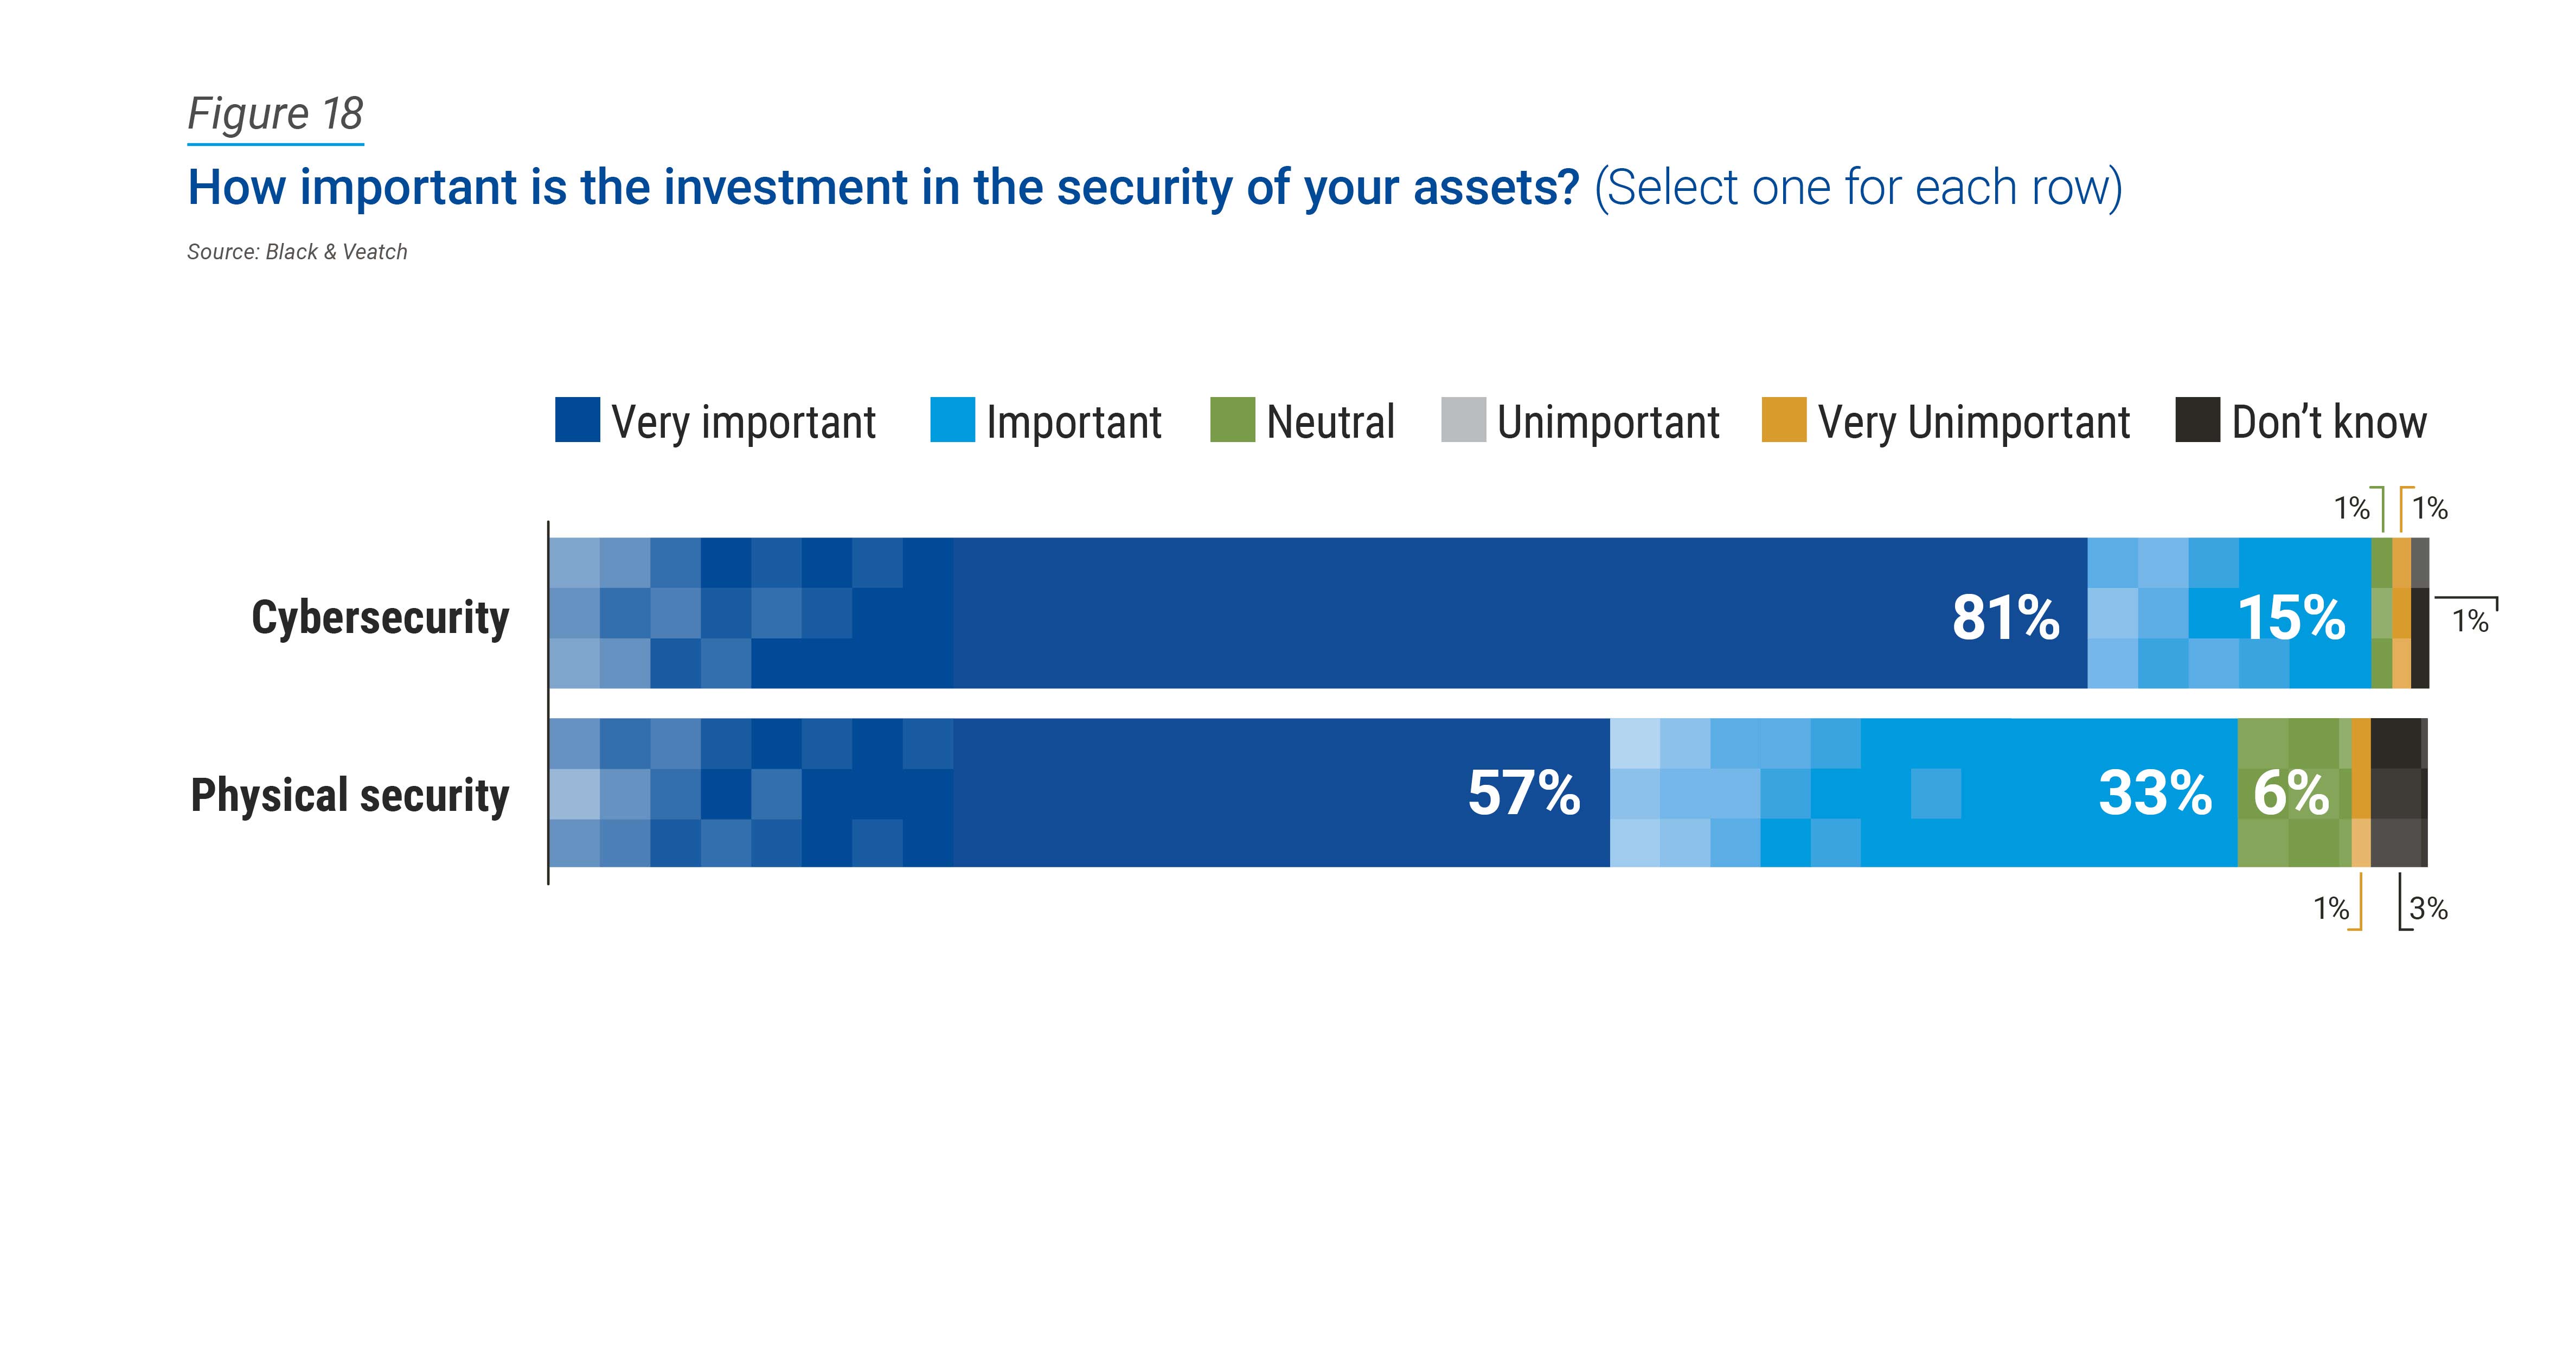2576x1356 pixels.
Task: Click the chart question heading text
Action: pyautogui.click(x=1154, y=187)
